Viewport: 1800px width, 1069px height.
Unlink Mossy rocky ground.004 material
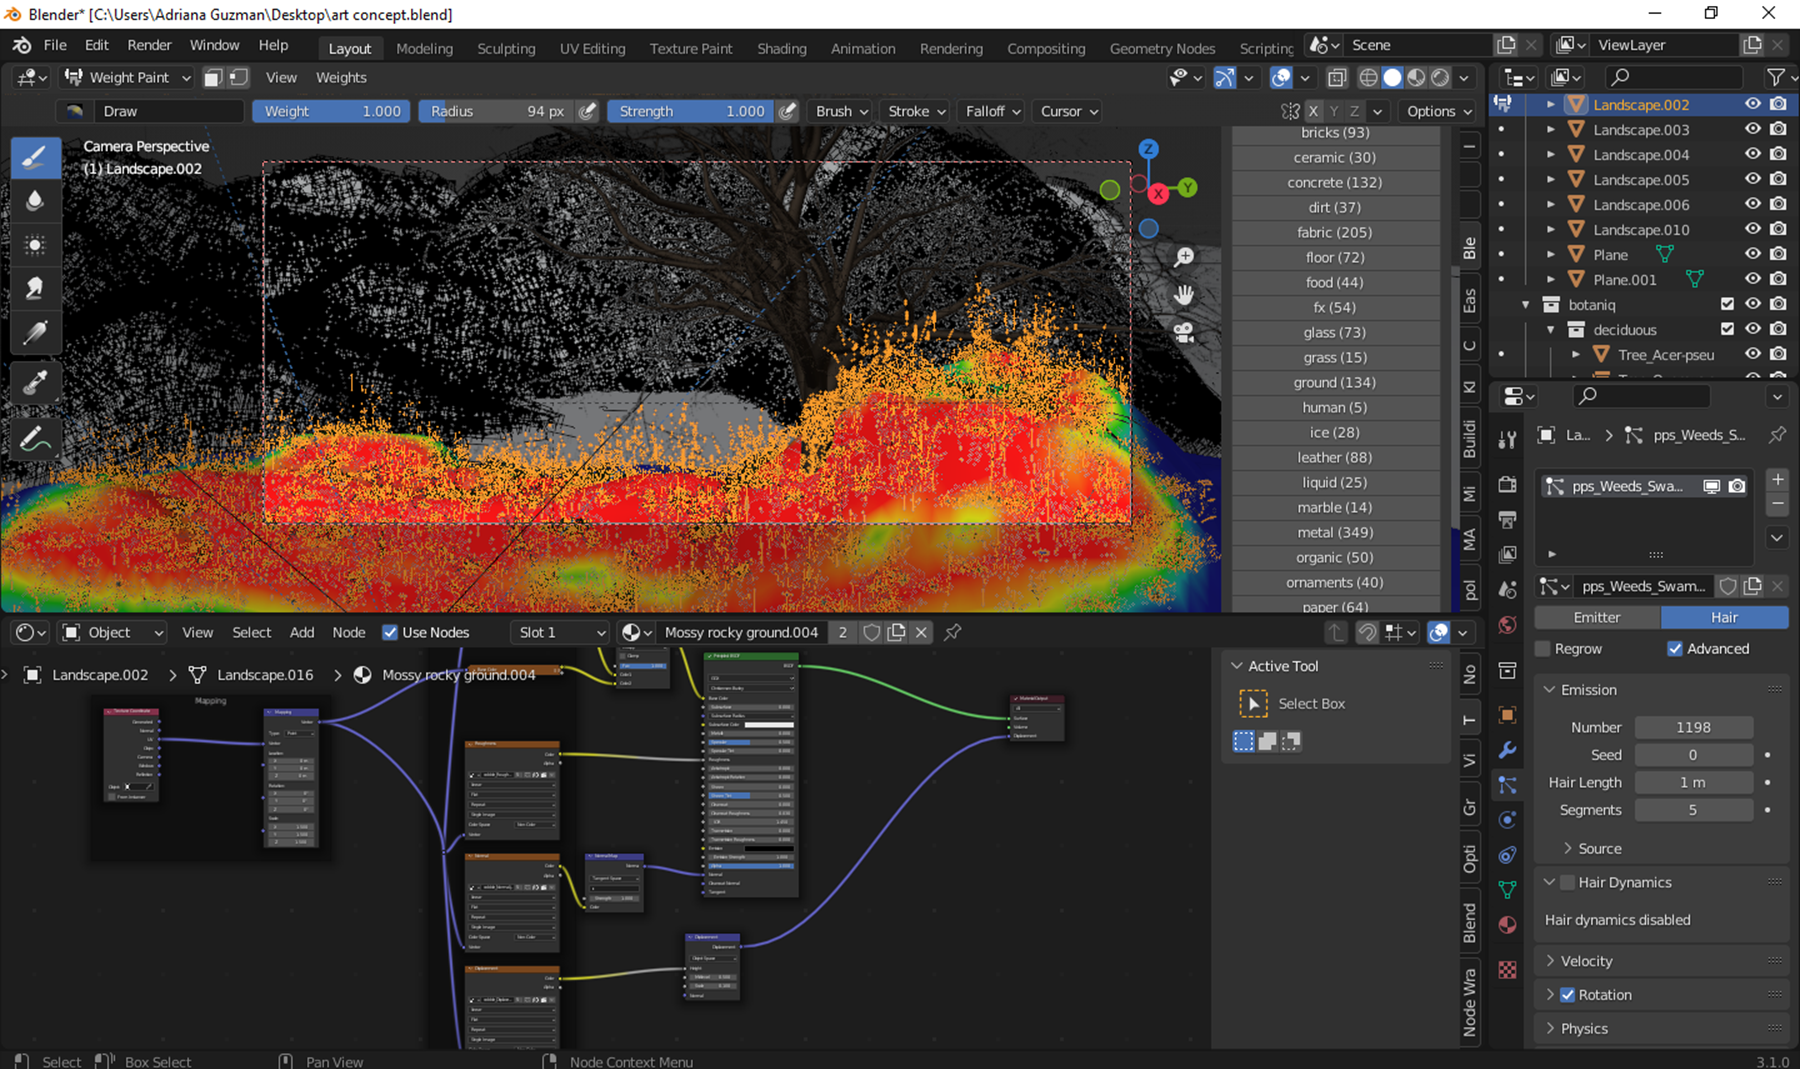[922, 632]
